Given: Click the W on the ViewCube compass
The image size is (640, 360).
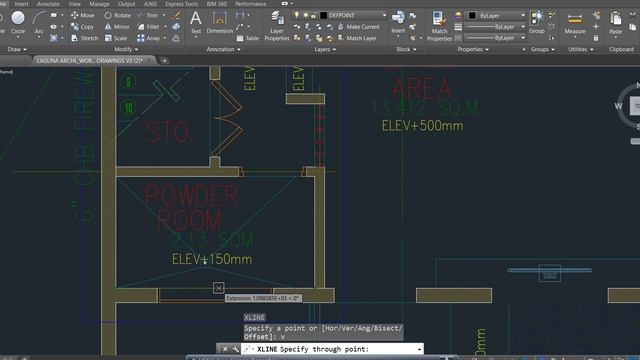Looking at the screenshot, I should pos(618,106).
